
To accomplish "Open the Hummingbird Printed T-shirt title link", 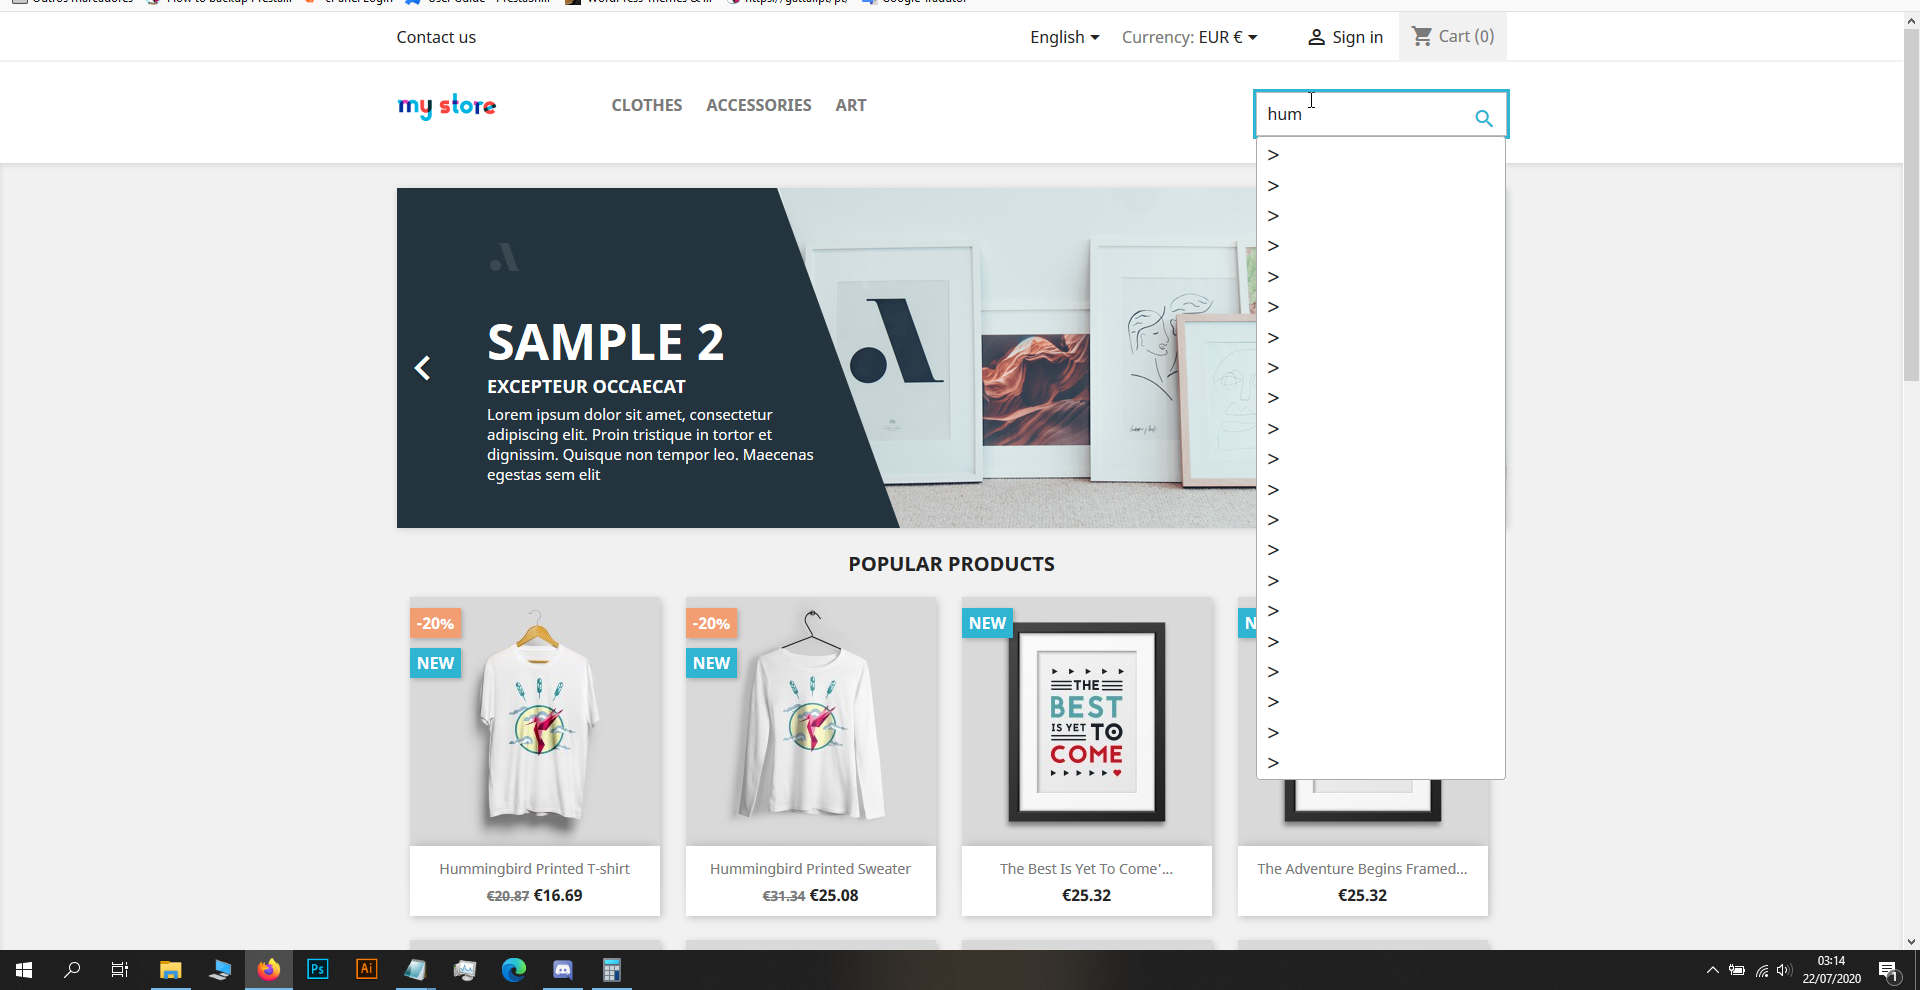I will tap(535, 869).
